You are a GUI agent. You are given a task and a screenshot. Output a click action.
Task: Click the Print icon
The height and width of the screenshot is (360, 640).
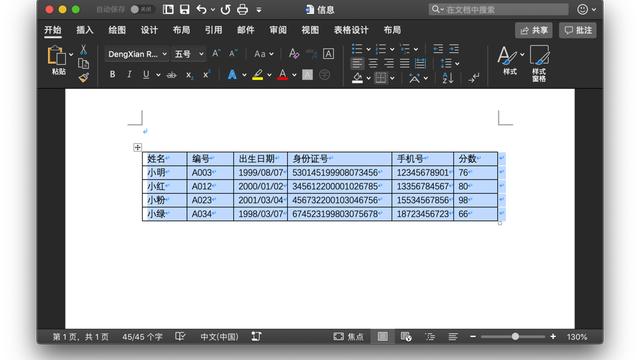tap(242, 9)
